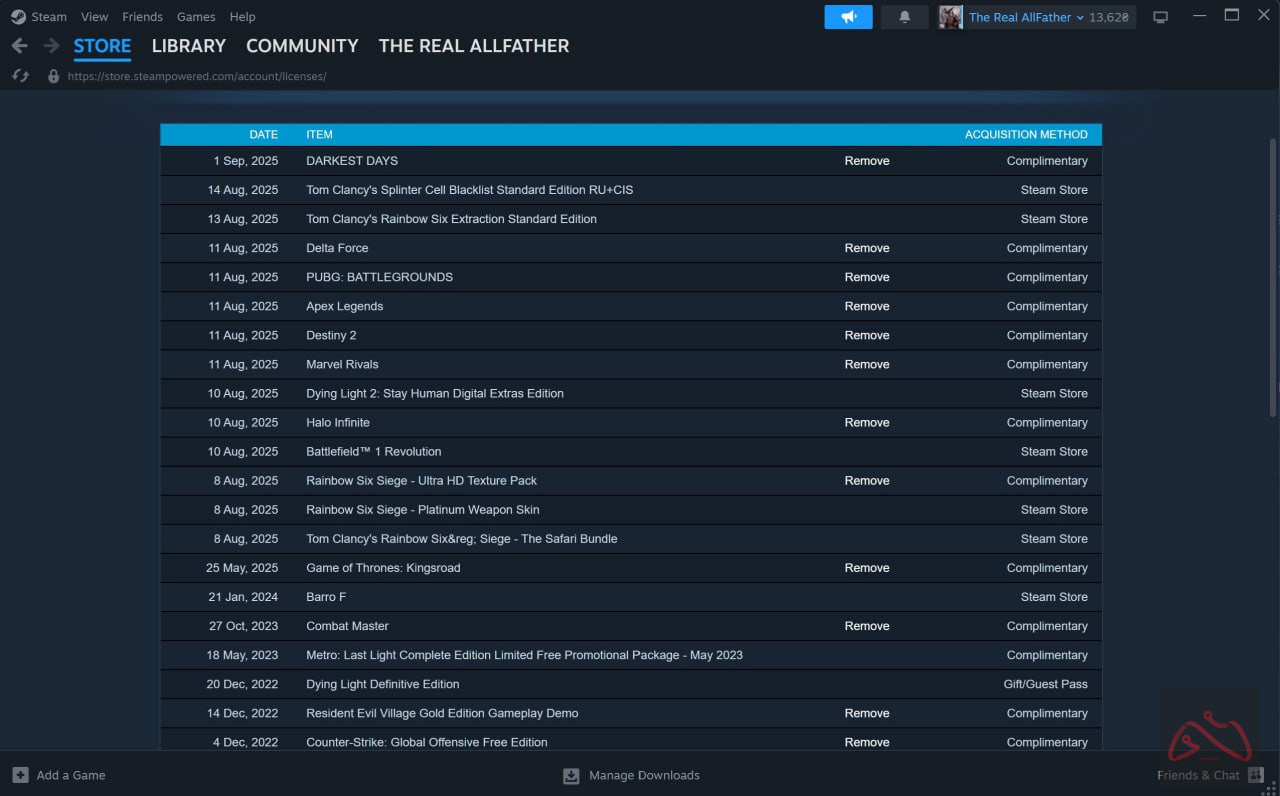Click the forward navigation arrow
Image resolution: width=1280 pixels, height=796 pixels.
(51, 46)
